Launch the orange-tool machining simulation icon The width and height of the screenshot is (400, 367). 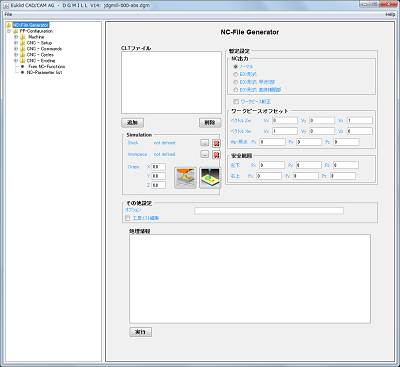click(185, 178)
